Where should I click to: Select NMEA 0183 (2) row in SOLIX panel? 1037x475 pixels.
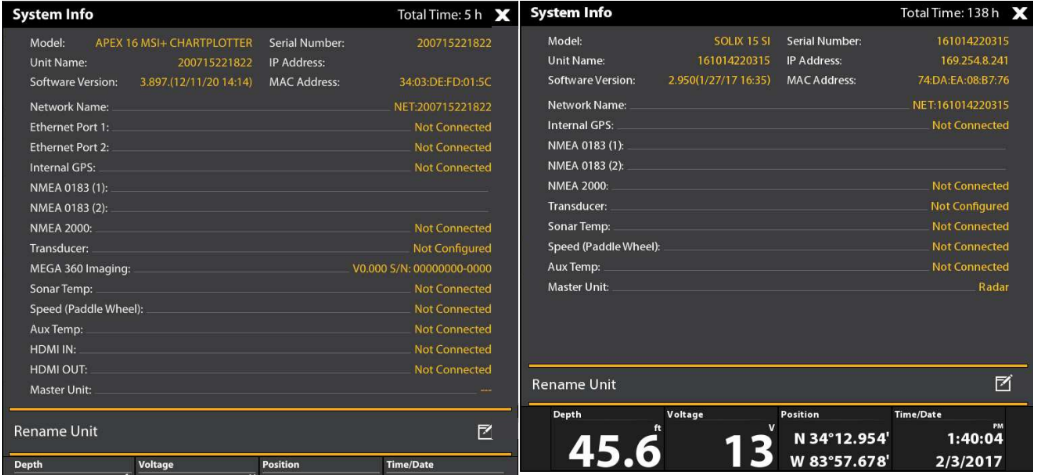[x=778, y=166]
